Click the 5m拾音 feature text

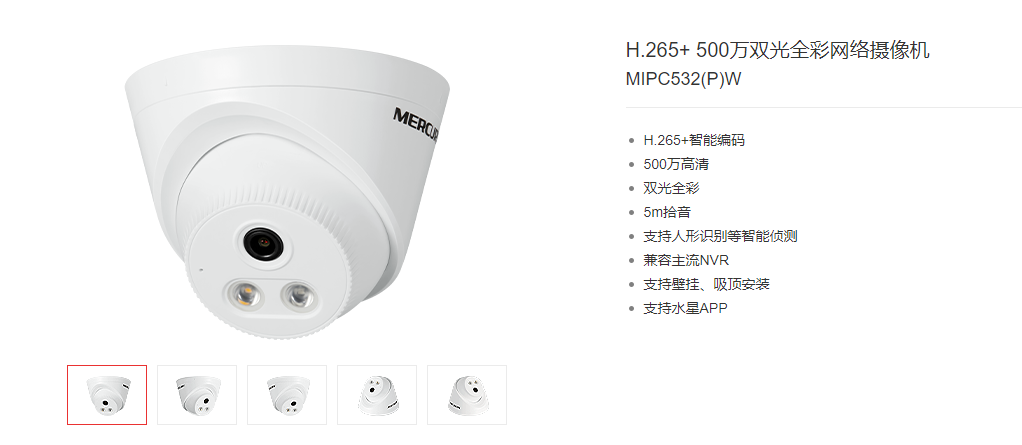pos(667,212)
